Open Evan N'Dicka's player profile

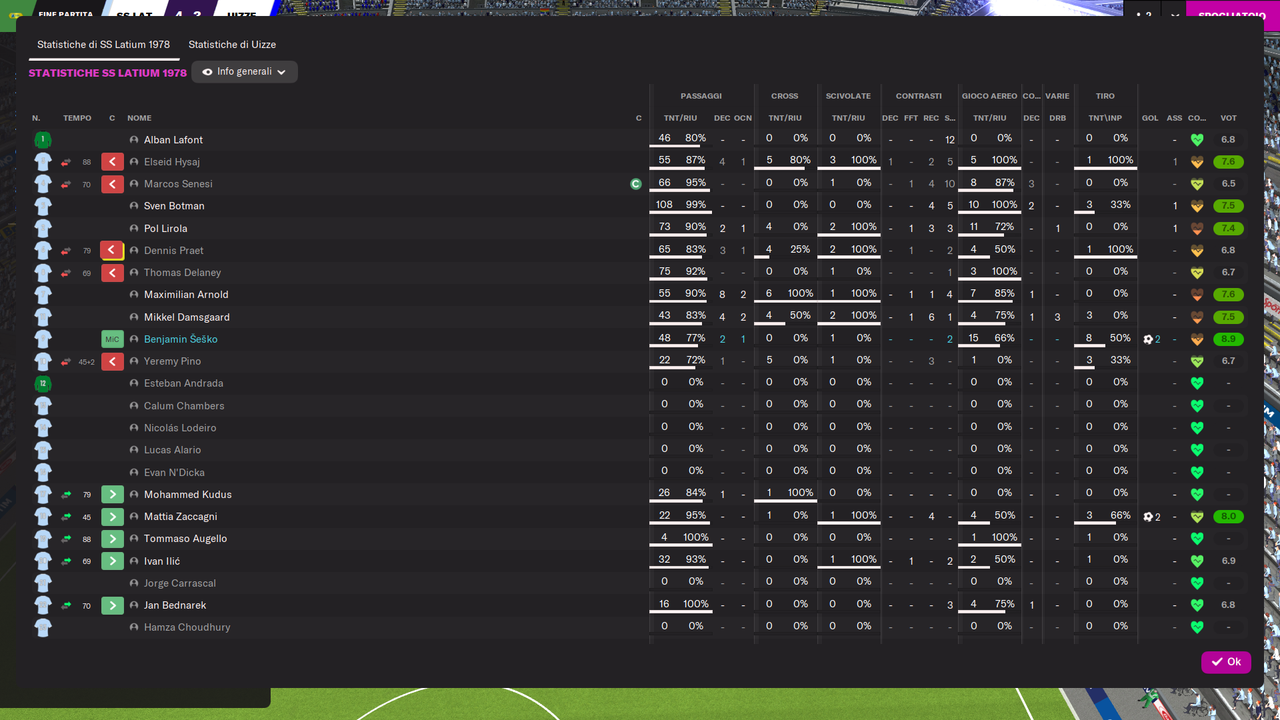point(174,472)
